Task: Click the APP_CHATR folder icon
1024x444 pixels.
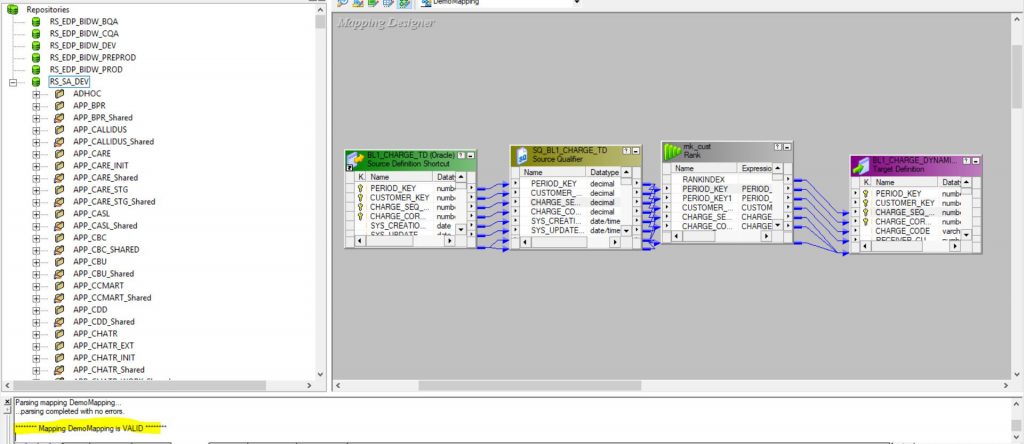Action: 59,334
